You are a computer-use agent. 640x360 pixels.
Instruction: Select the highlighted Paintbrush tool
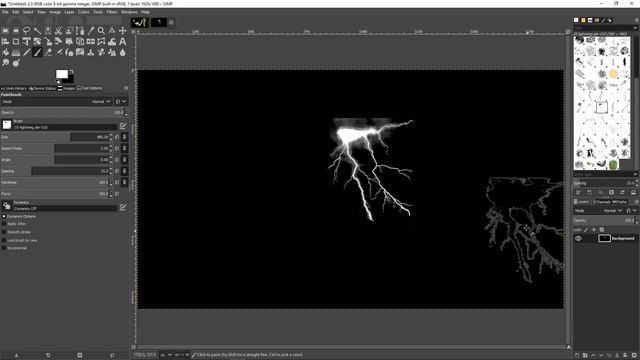click(x=38, y=53)
